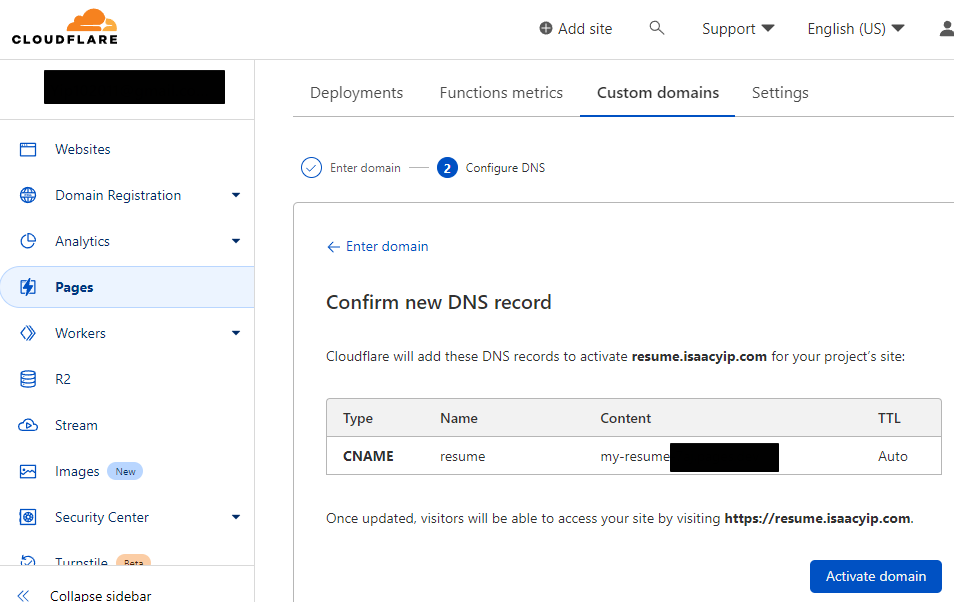The image size is (954, 602).
Task: Select the Images sidebar icon
Action: click(28, 471)
